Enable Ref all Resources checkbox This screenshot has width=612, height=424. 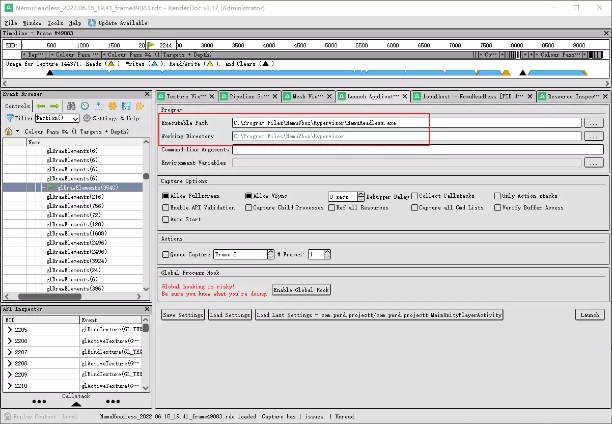pyautogui.click(x=331, y=208)
